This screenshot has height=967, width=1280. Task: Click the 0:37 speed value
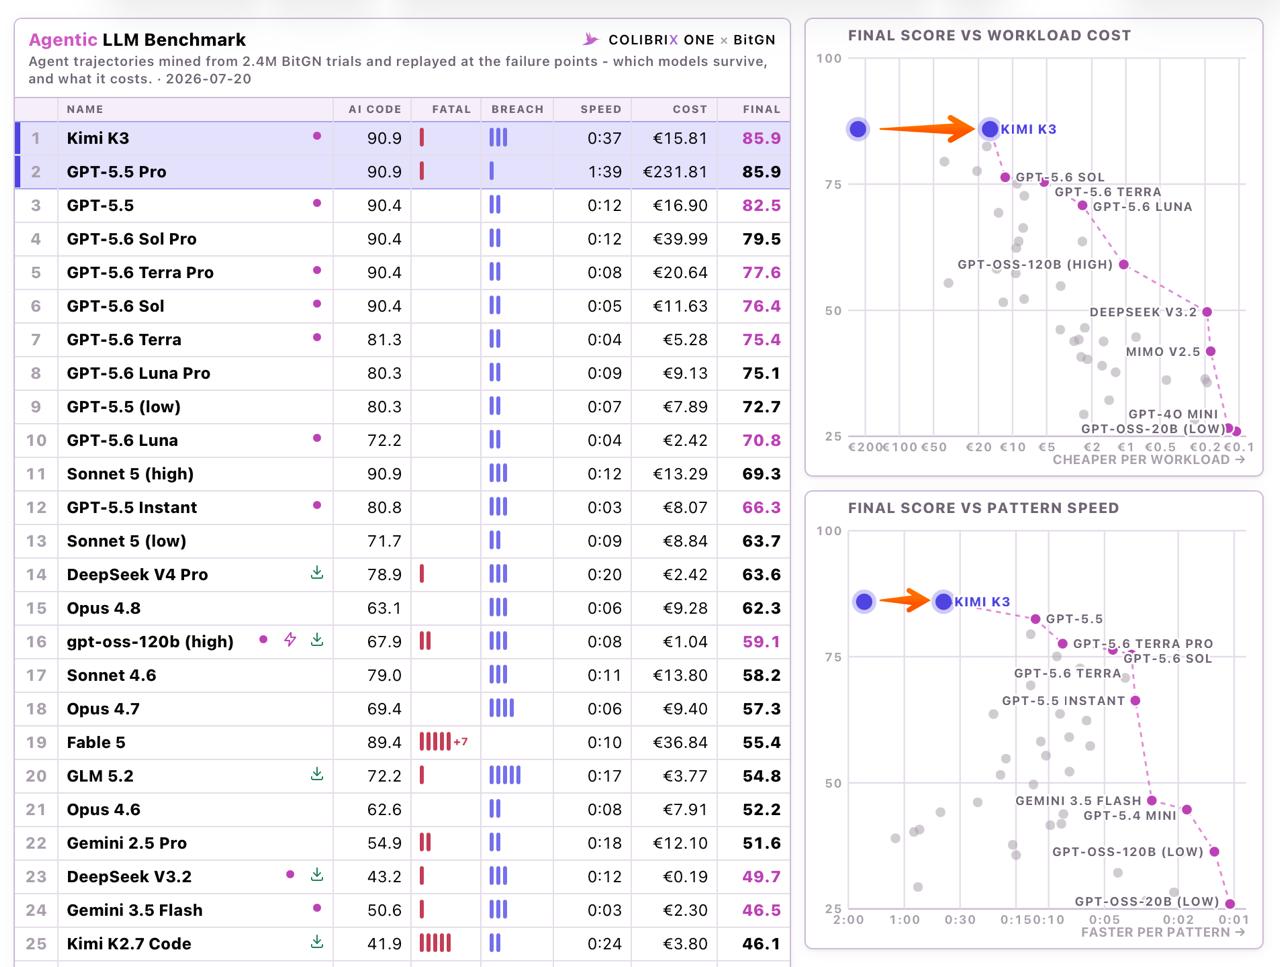coord(605,138)
